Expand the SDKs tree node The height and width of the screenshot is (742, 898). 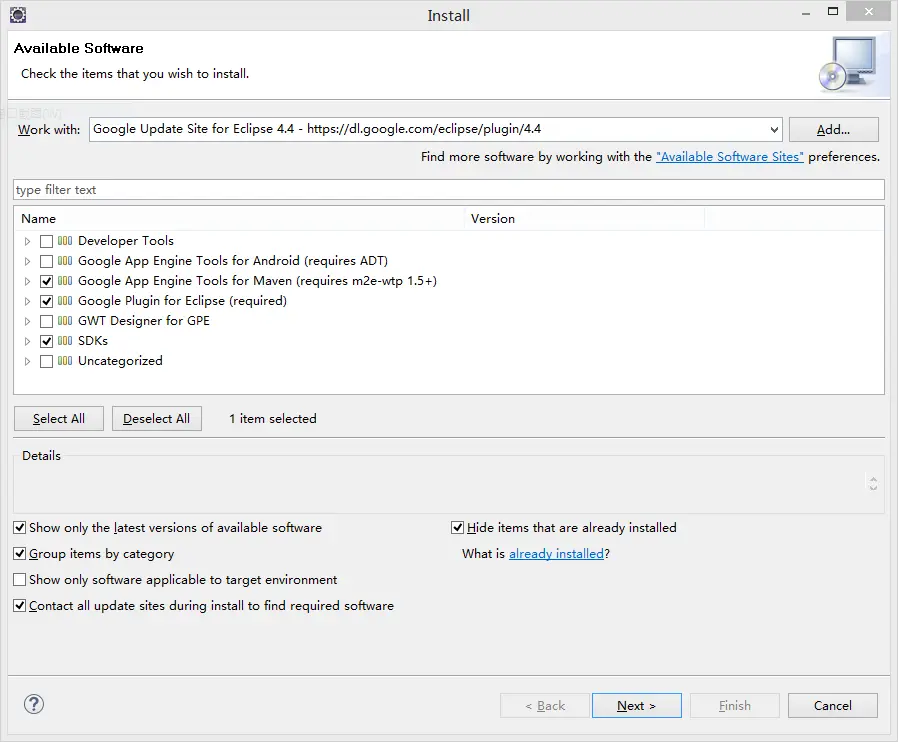coord(27,342)
